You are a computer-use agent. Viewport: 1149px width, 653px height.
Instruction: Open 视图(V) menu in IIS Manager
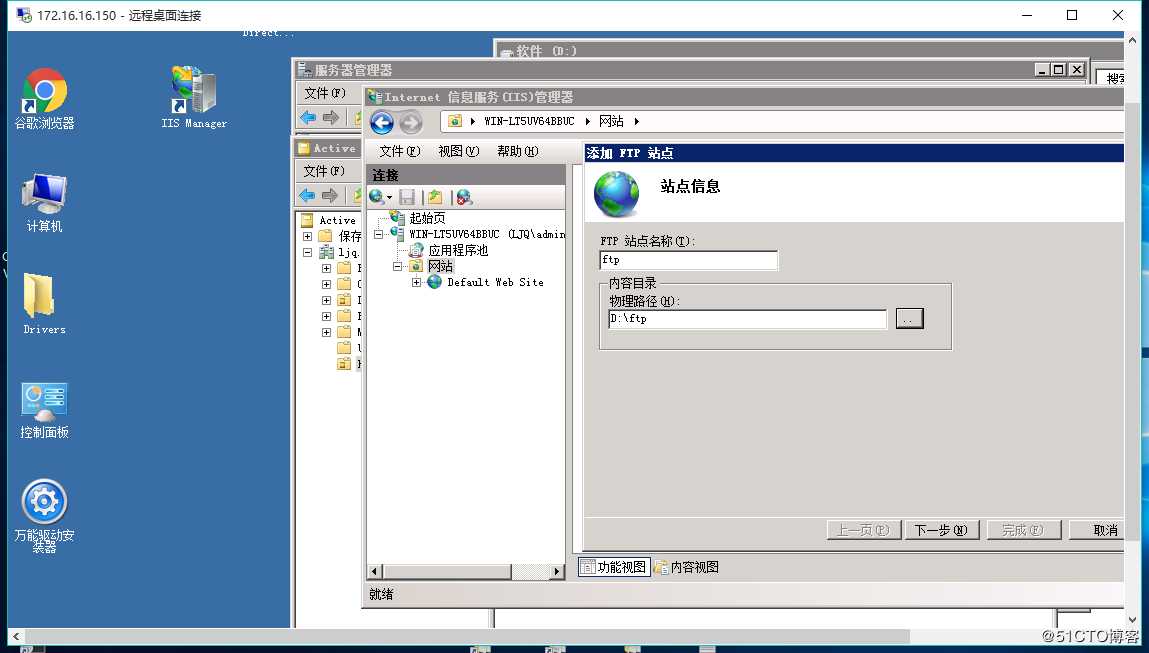[x=458, y=151]
